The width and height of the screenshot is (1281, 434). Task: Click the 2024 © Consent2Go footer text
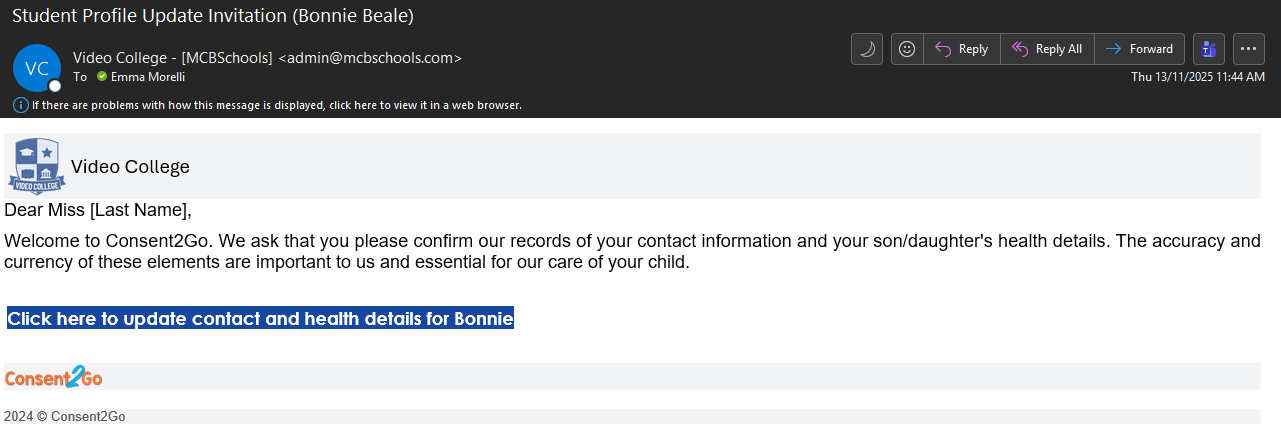[x=65, y=417]
